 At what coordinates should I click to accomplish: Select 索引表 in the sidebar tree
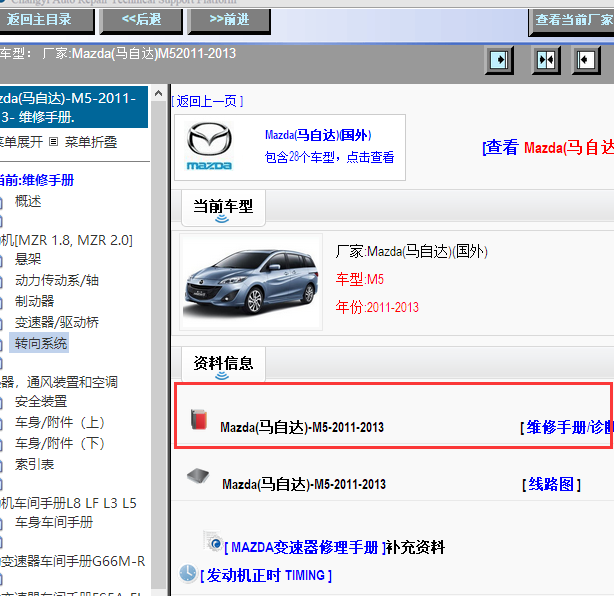pyautogui.click(x=34, y=465)
